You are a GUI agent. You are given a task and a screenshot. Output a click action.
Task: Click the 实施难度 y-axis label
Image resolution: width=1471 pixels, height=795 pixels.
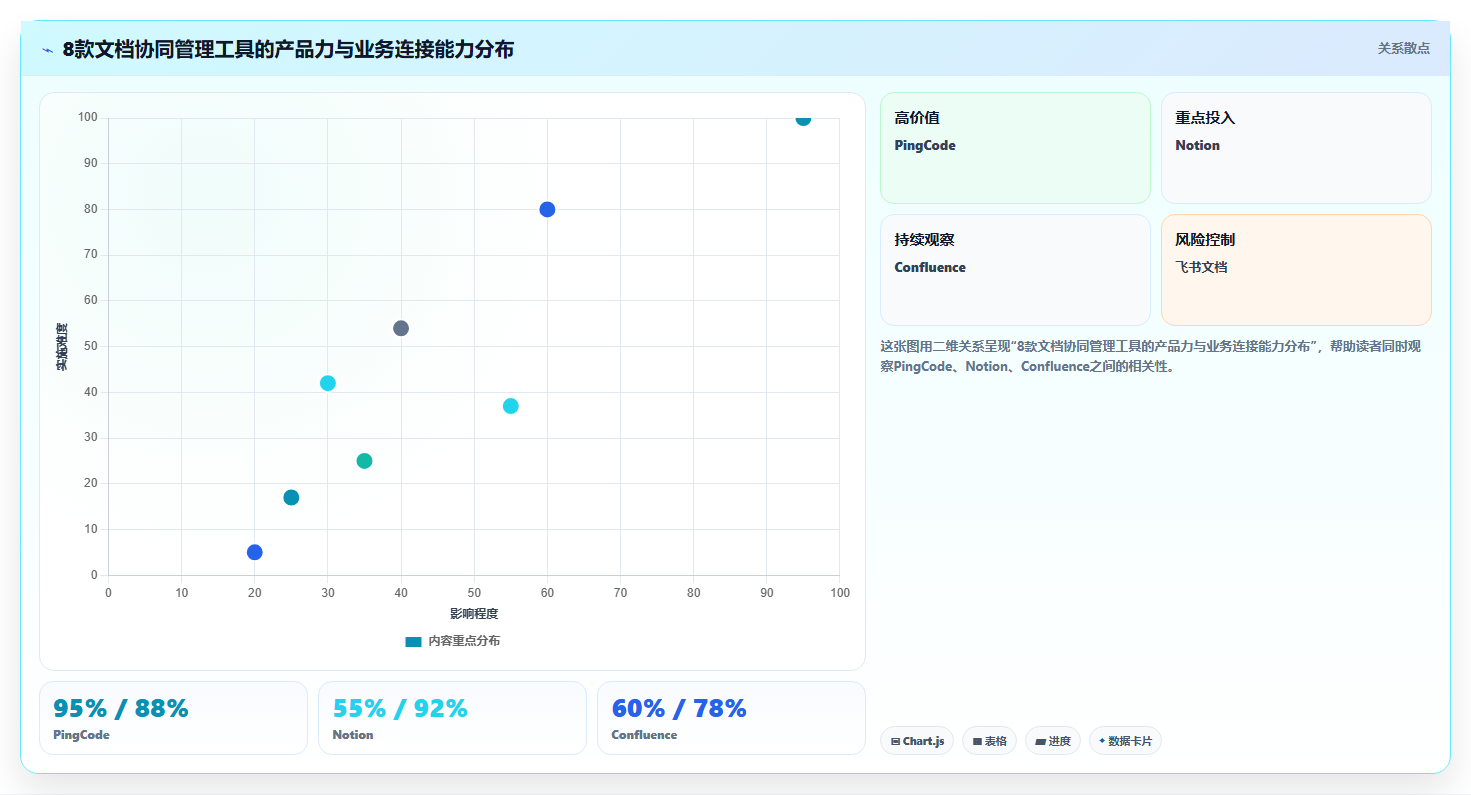[62, 347]
